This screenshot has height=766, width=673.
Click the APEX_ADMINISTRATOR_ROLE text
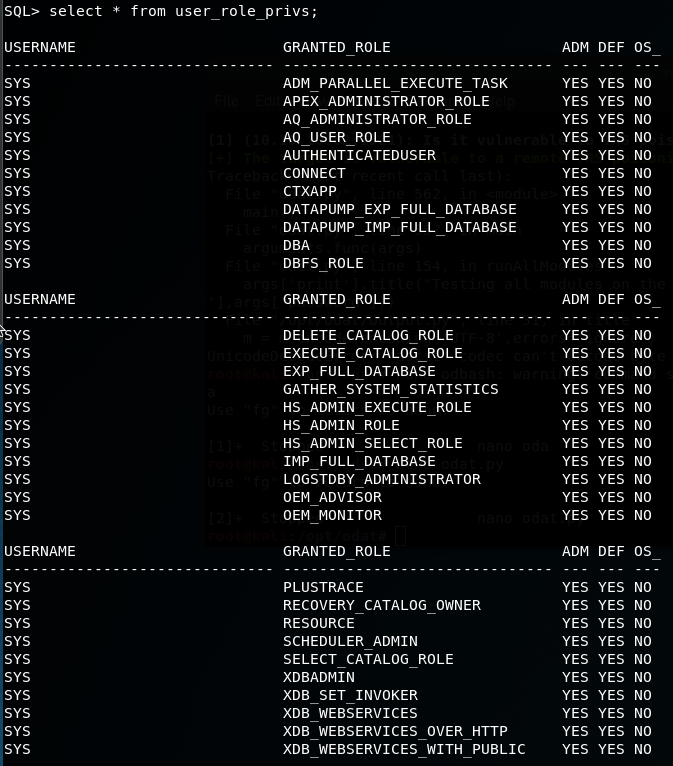pos(386,101)
